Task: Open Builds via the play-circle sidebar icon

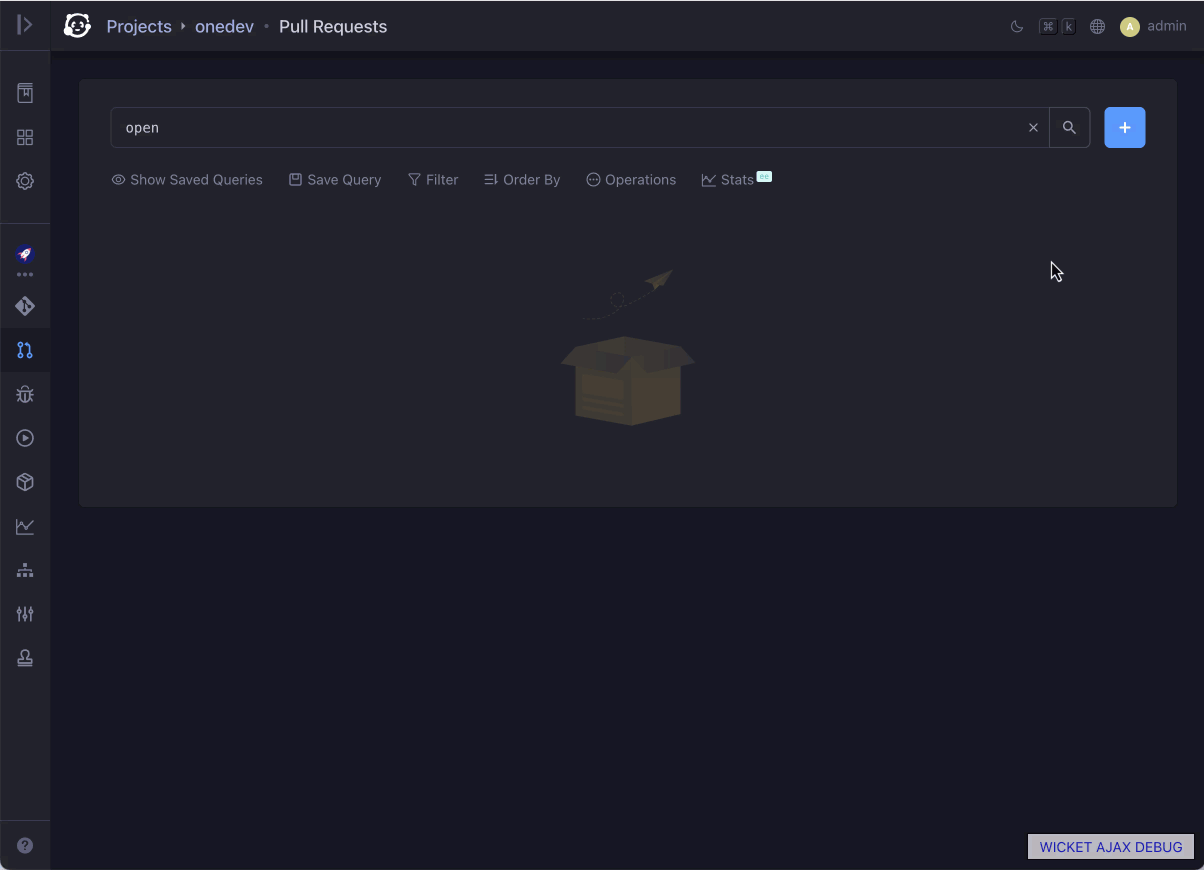Action: click(25, 438)
